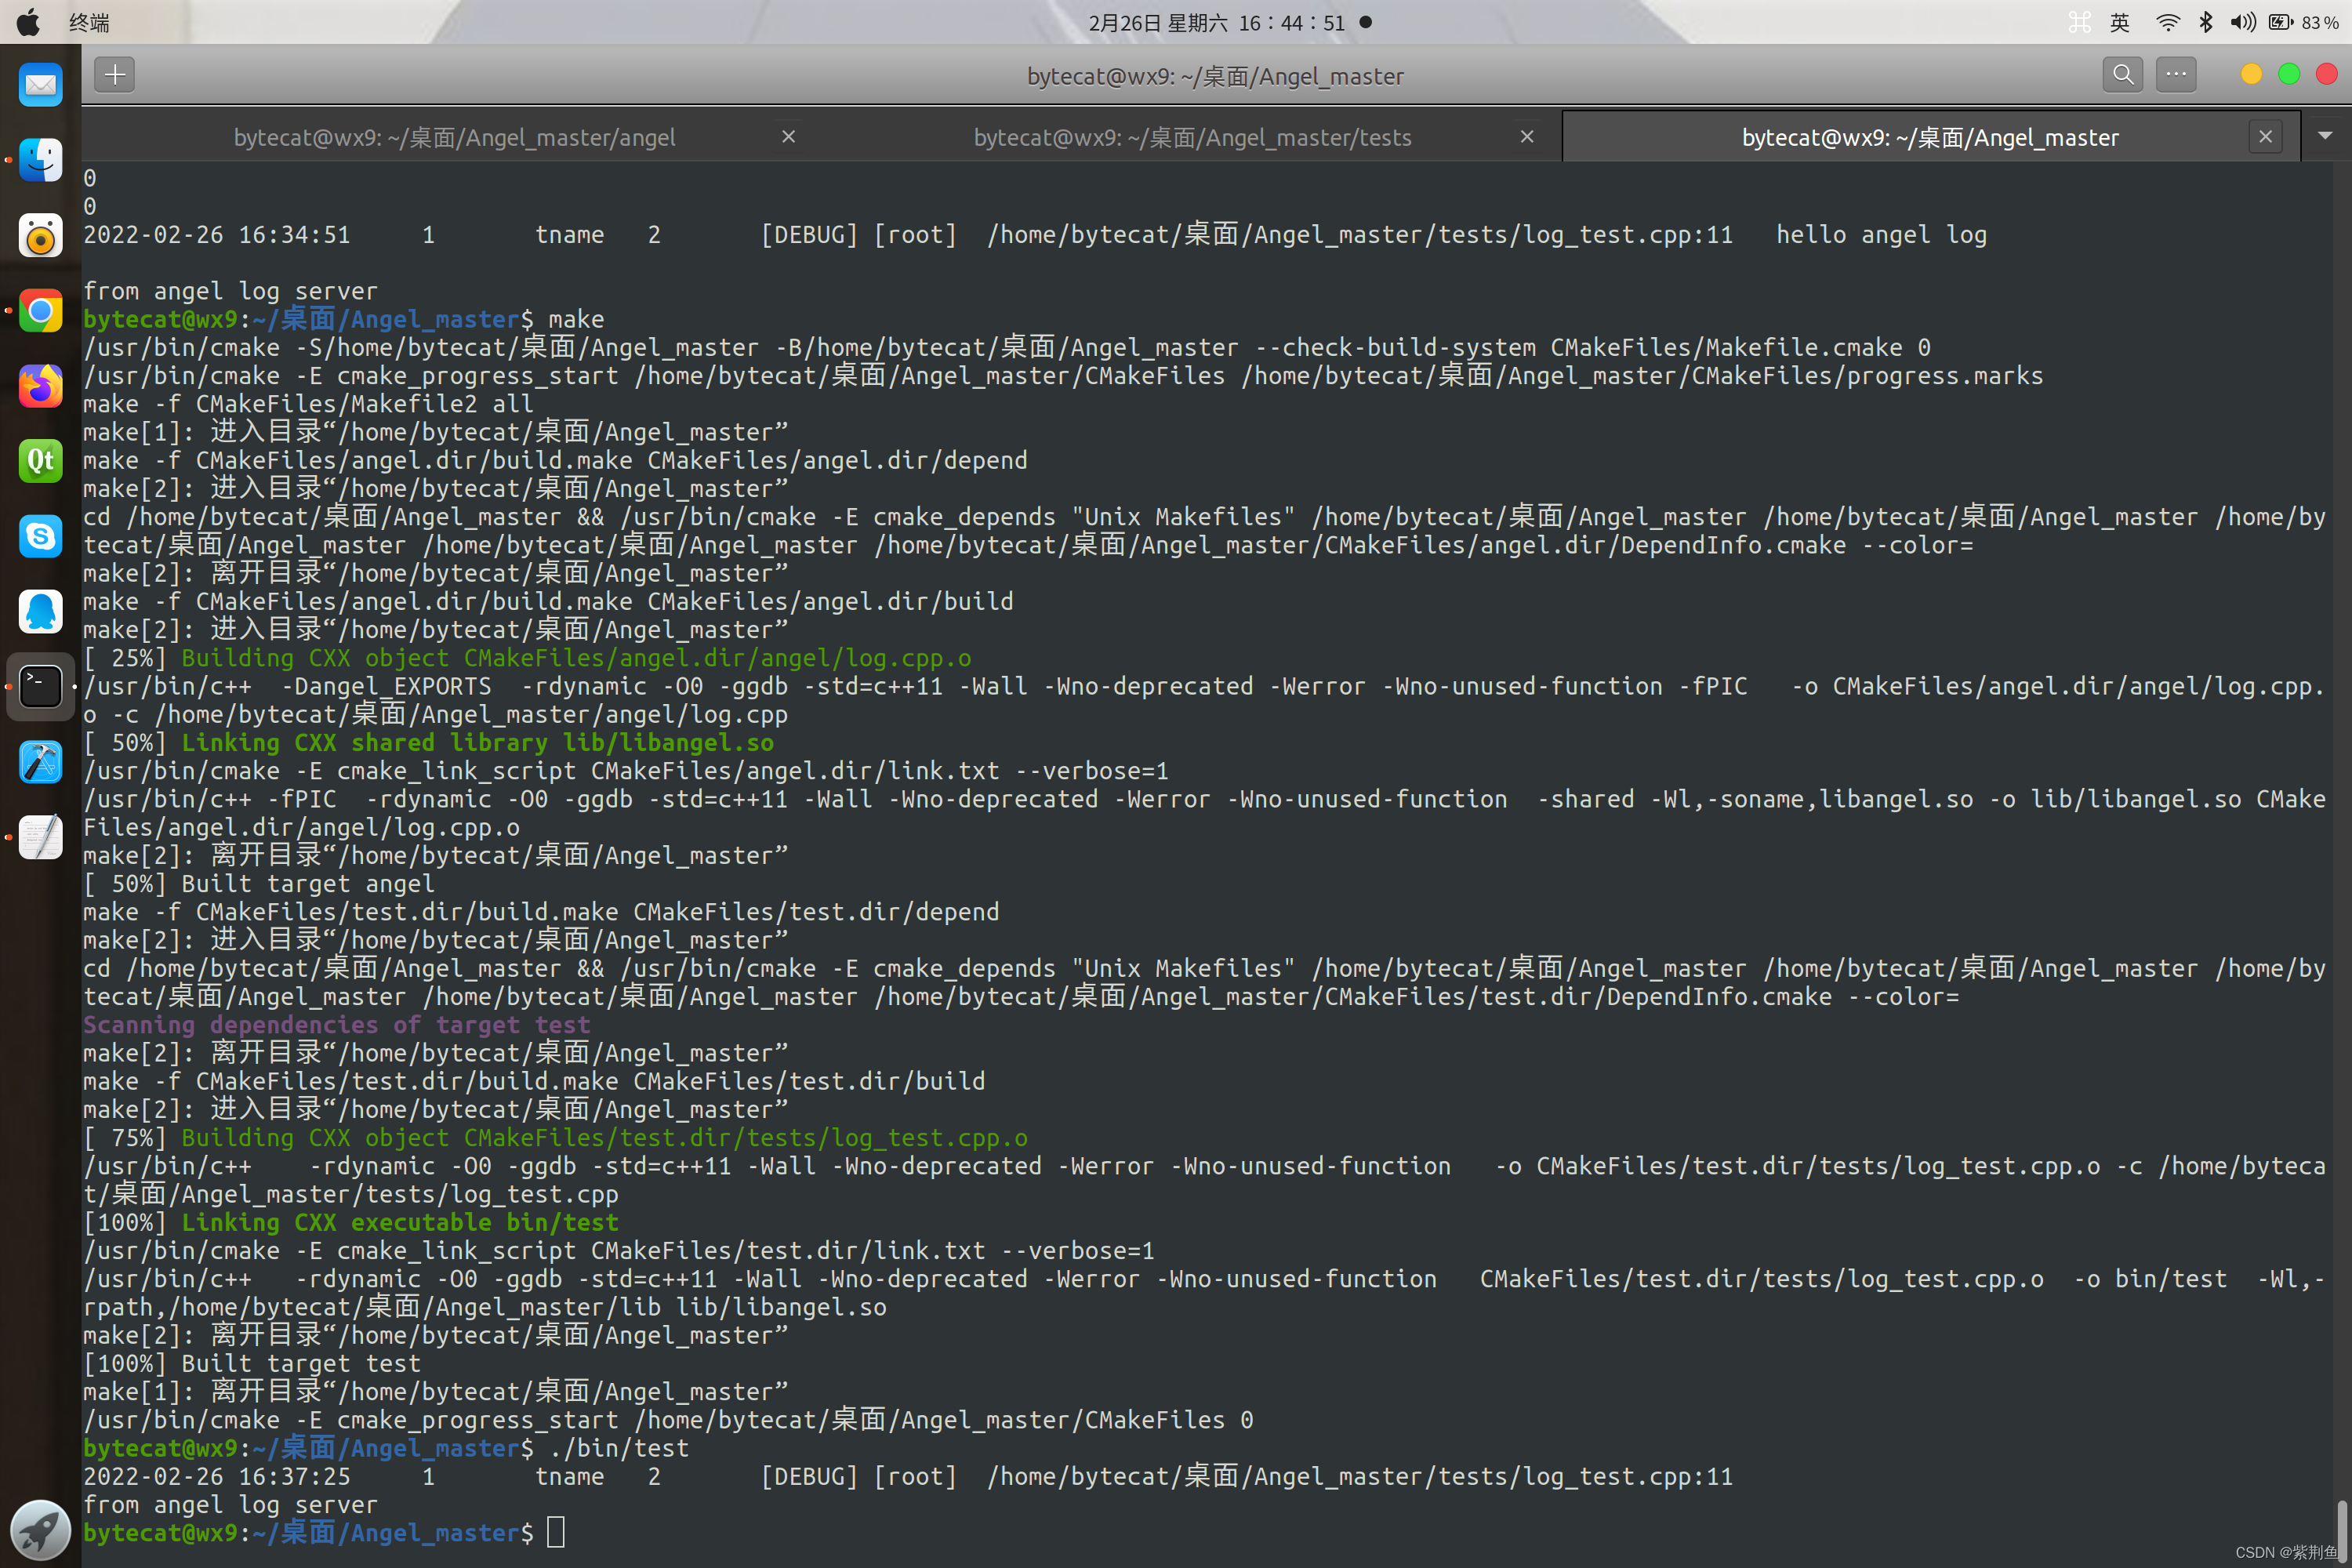
Task: Open the three-dots terminal menu
Action: 2176,75
